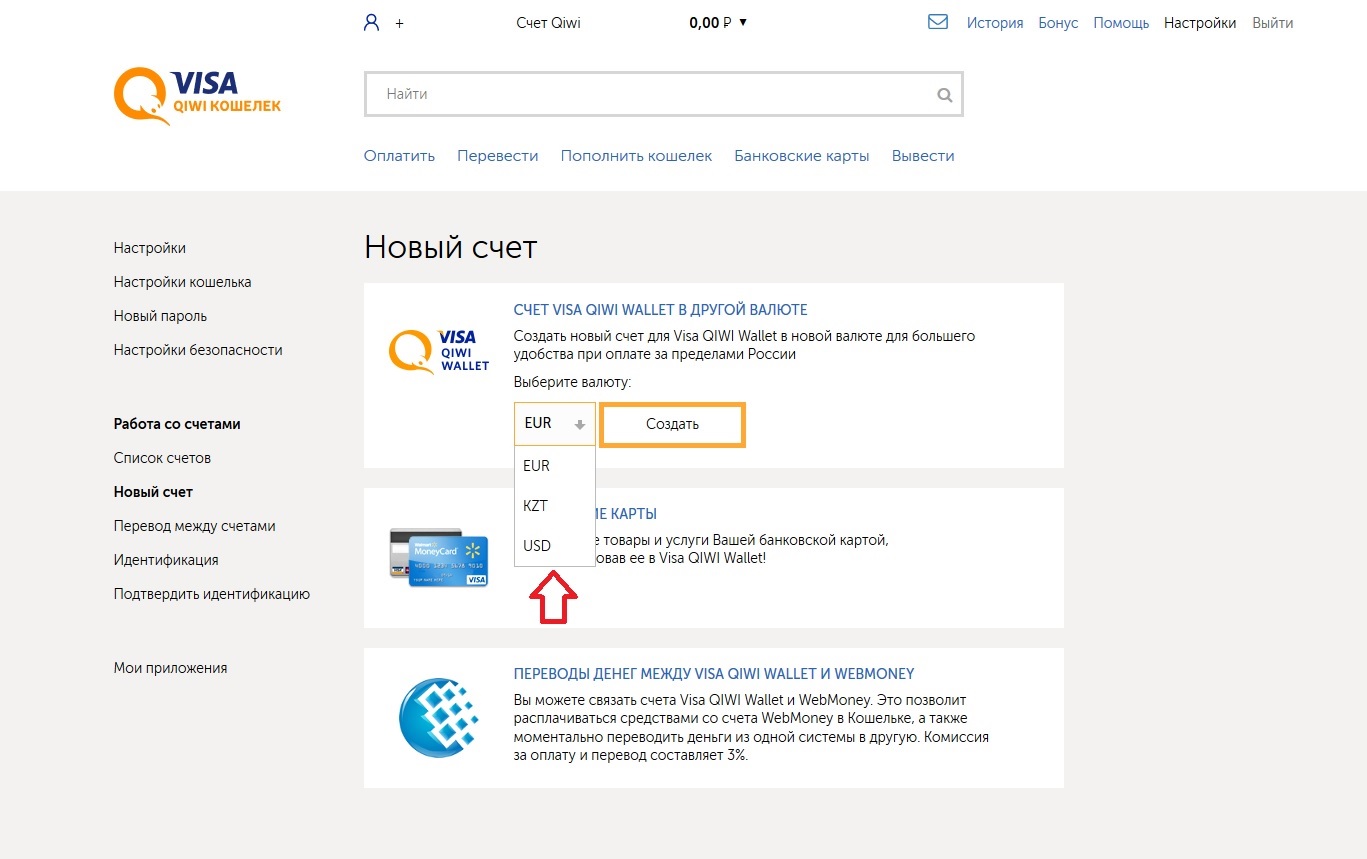The height and width of the screenshot is (859, 1367).
Task: Open Новый пароль in sidebar
Action: pos(160,316)
